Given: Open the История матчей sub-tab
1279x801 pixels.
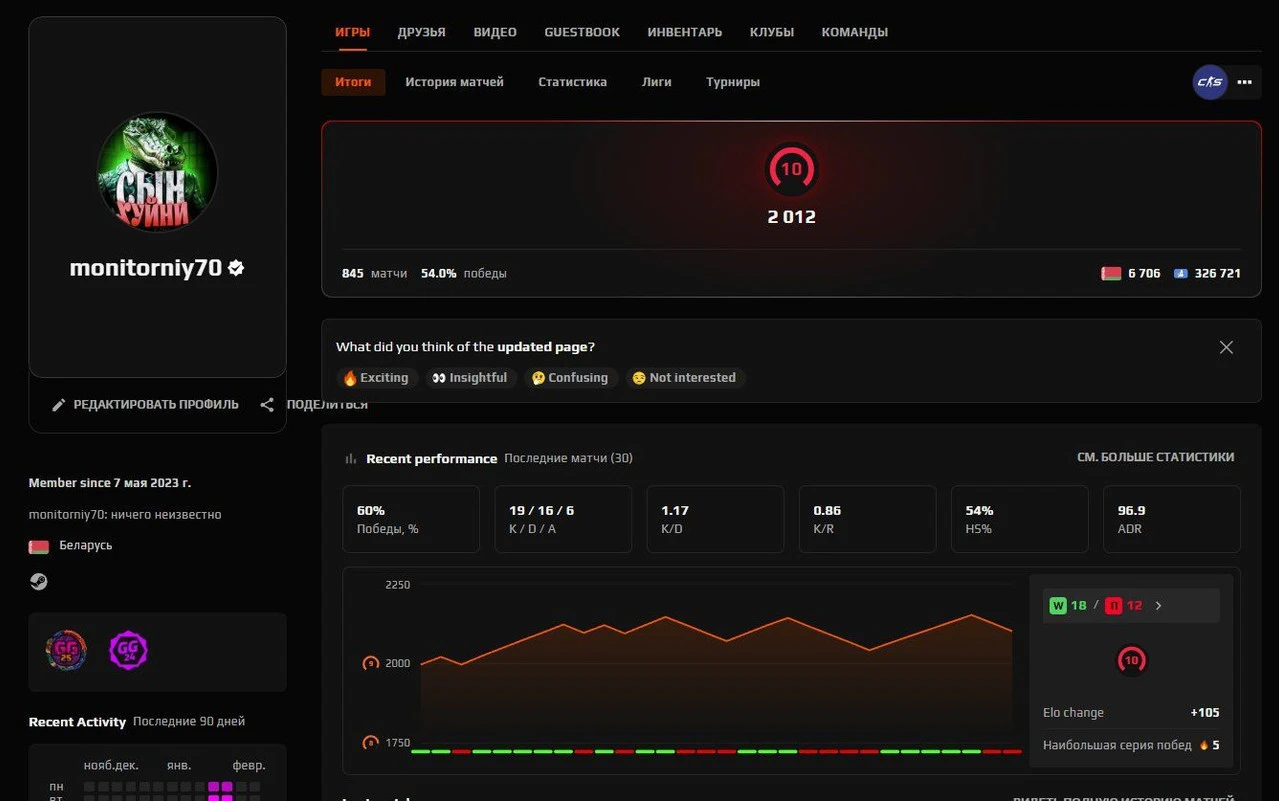Looking at the screenshot, I should 454,82.
